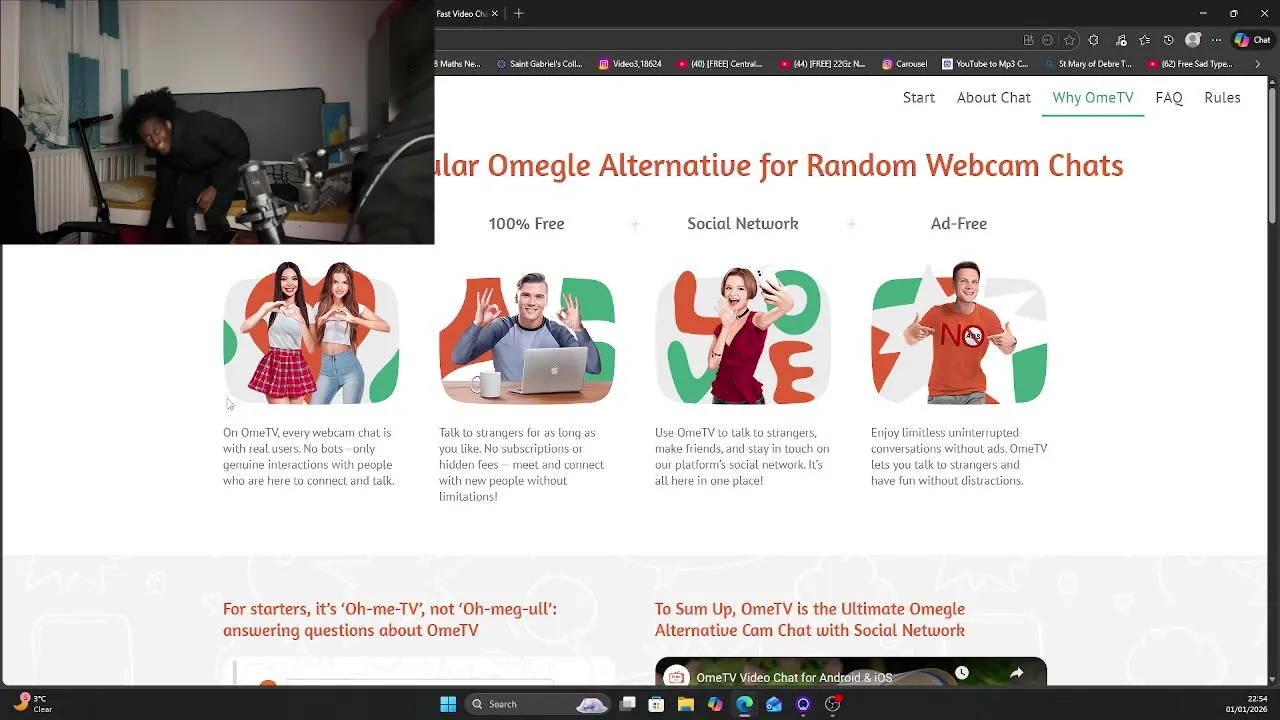Open the purple ring app on the taskbar

(803, 704)
